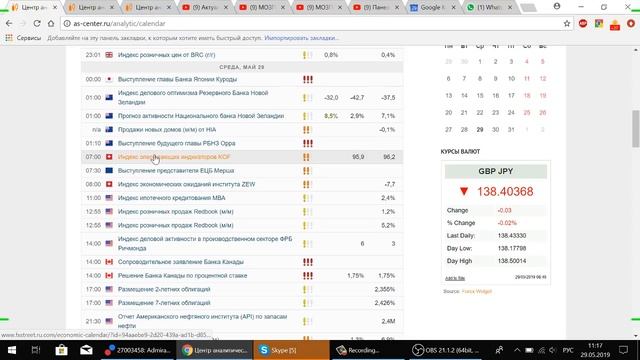
Task: Switch to Recording taskbar window
Action: click(x=368, y=350)
